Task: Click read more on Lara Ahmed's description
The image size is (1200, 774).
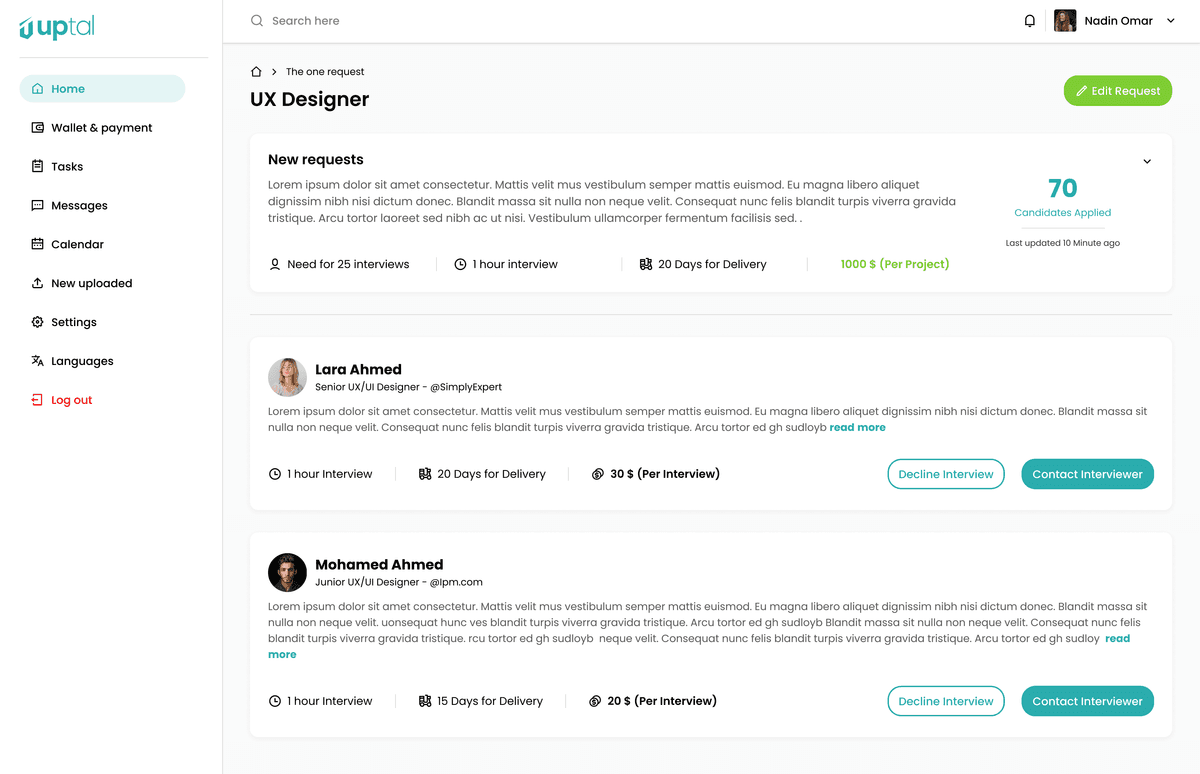Action: (x=857, y=427)
